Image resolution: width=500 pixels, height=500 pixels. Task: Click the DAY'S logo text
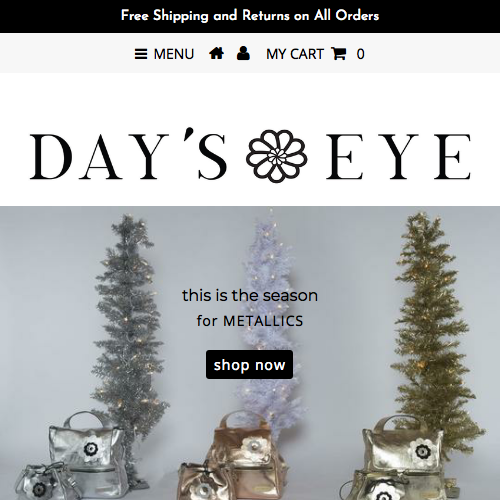pos(129,154)
